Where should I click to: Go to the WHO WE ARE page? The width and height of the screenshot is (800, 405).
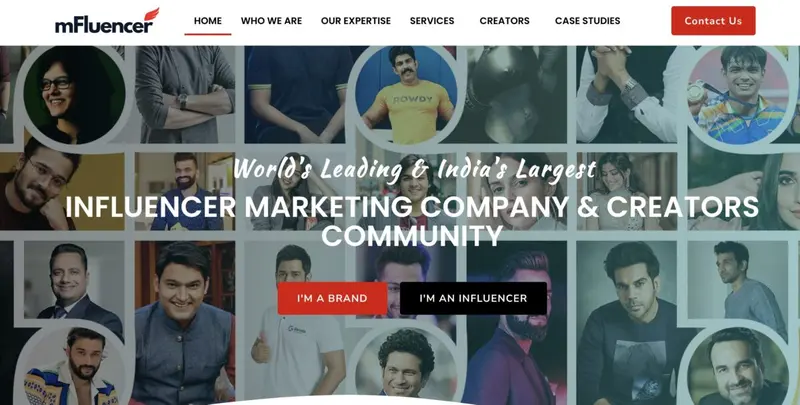tap(271, 21)
